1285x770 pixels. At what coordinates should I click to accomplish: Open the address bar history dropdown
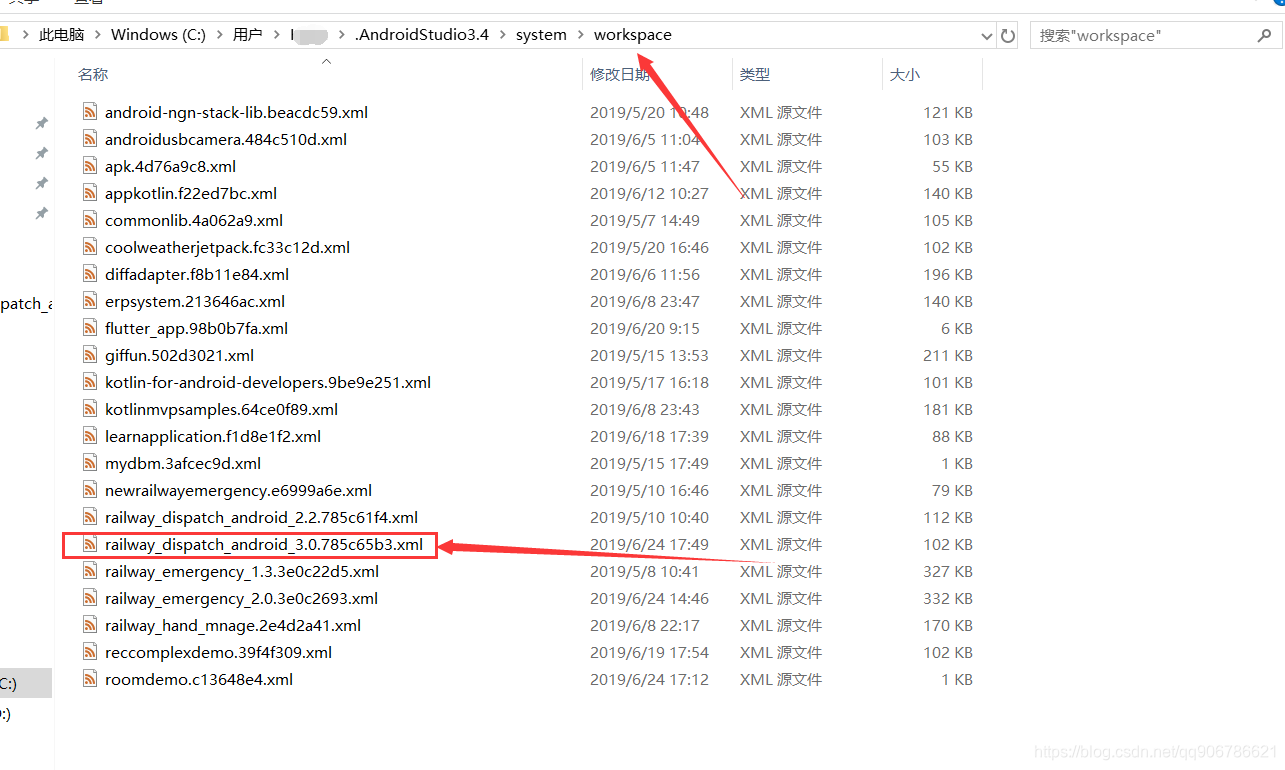click(987, 35)
